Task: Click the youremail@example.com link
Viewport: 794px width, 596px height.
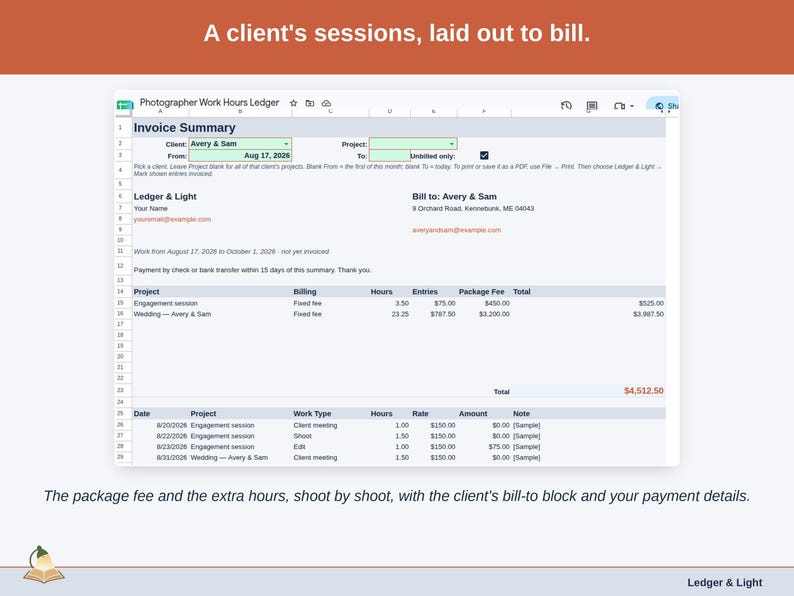Action: [x=172, y=219]
